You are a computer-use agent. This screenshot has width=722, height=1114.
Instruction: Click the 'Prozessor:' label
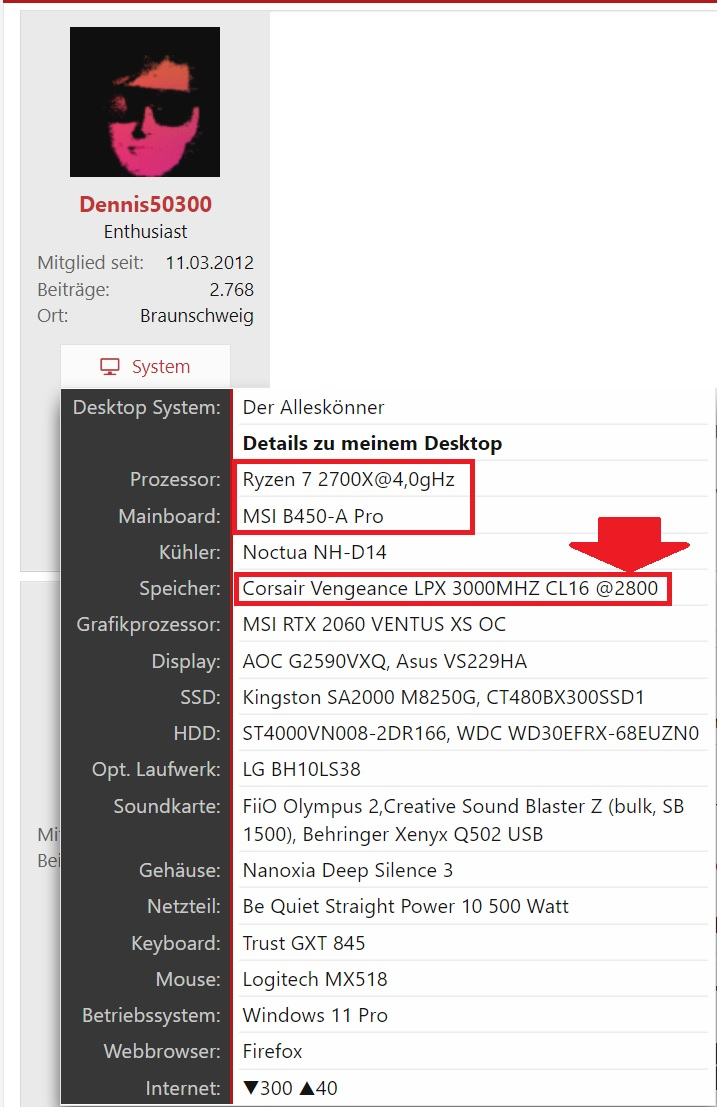click(x=175, y=480)
